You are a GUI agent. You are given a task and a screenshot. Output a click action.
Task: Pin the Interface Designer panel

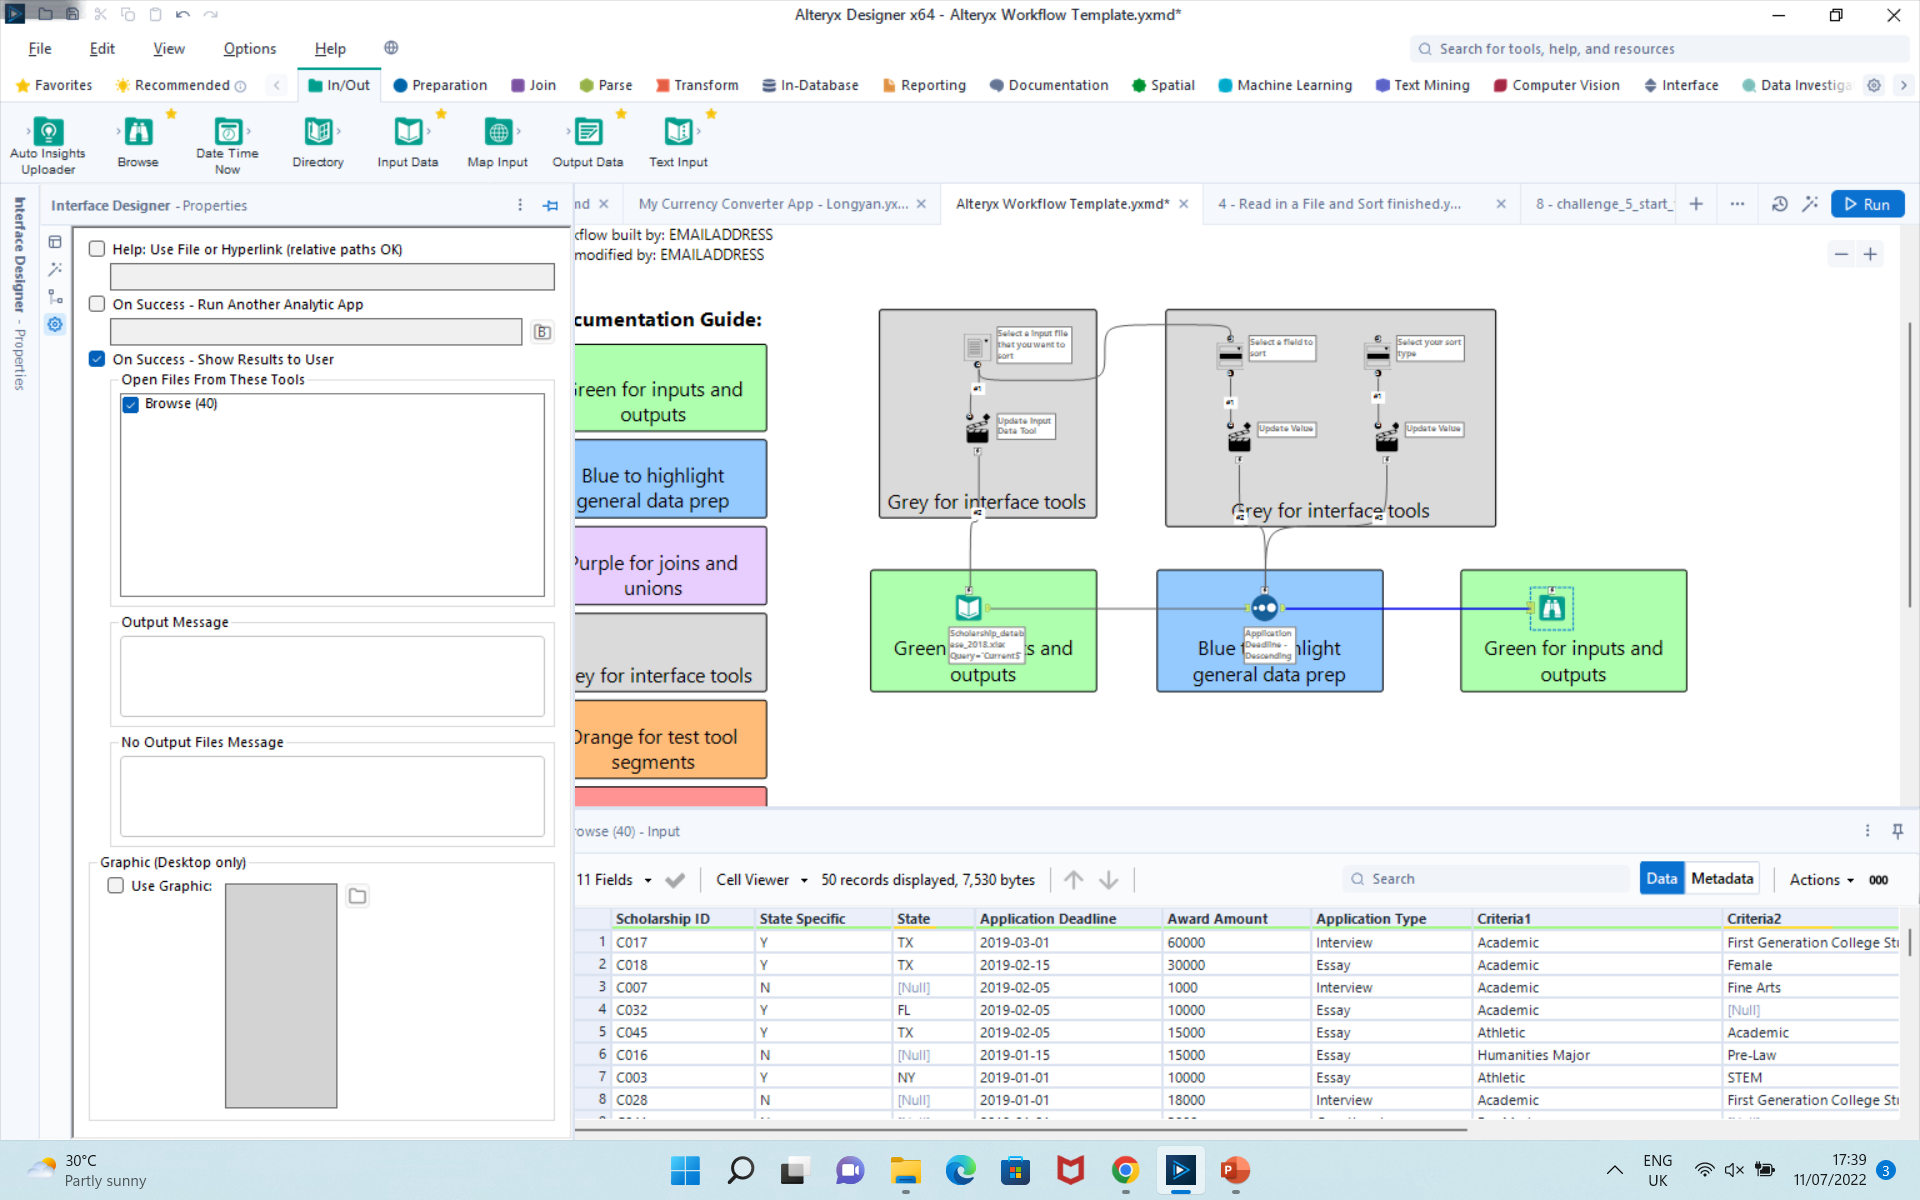(550, 205)
